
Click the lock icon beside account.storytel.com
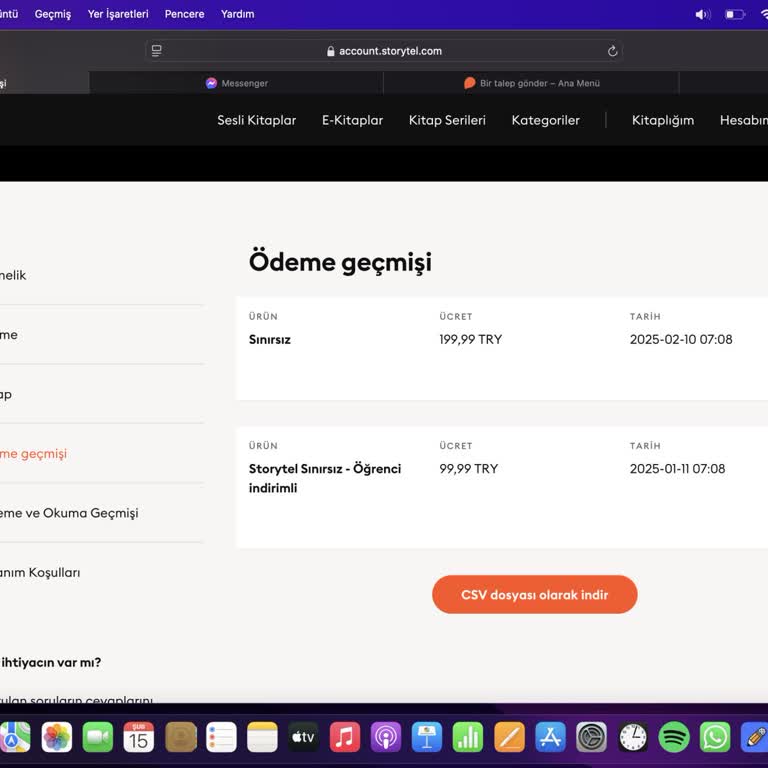click(331, 51)
